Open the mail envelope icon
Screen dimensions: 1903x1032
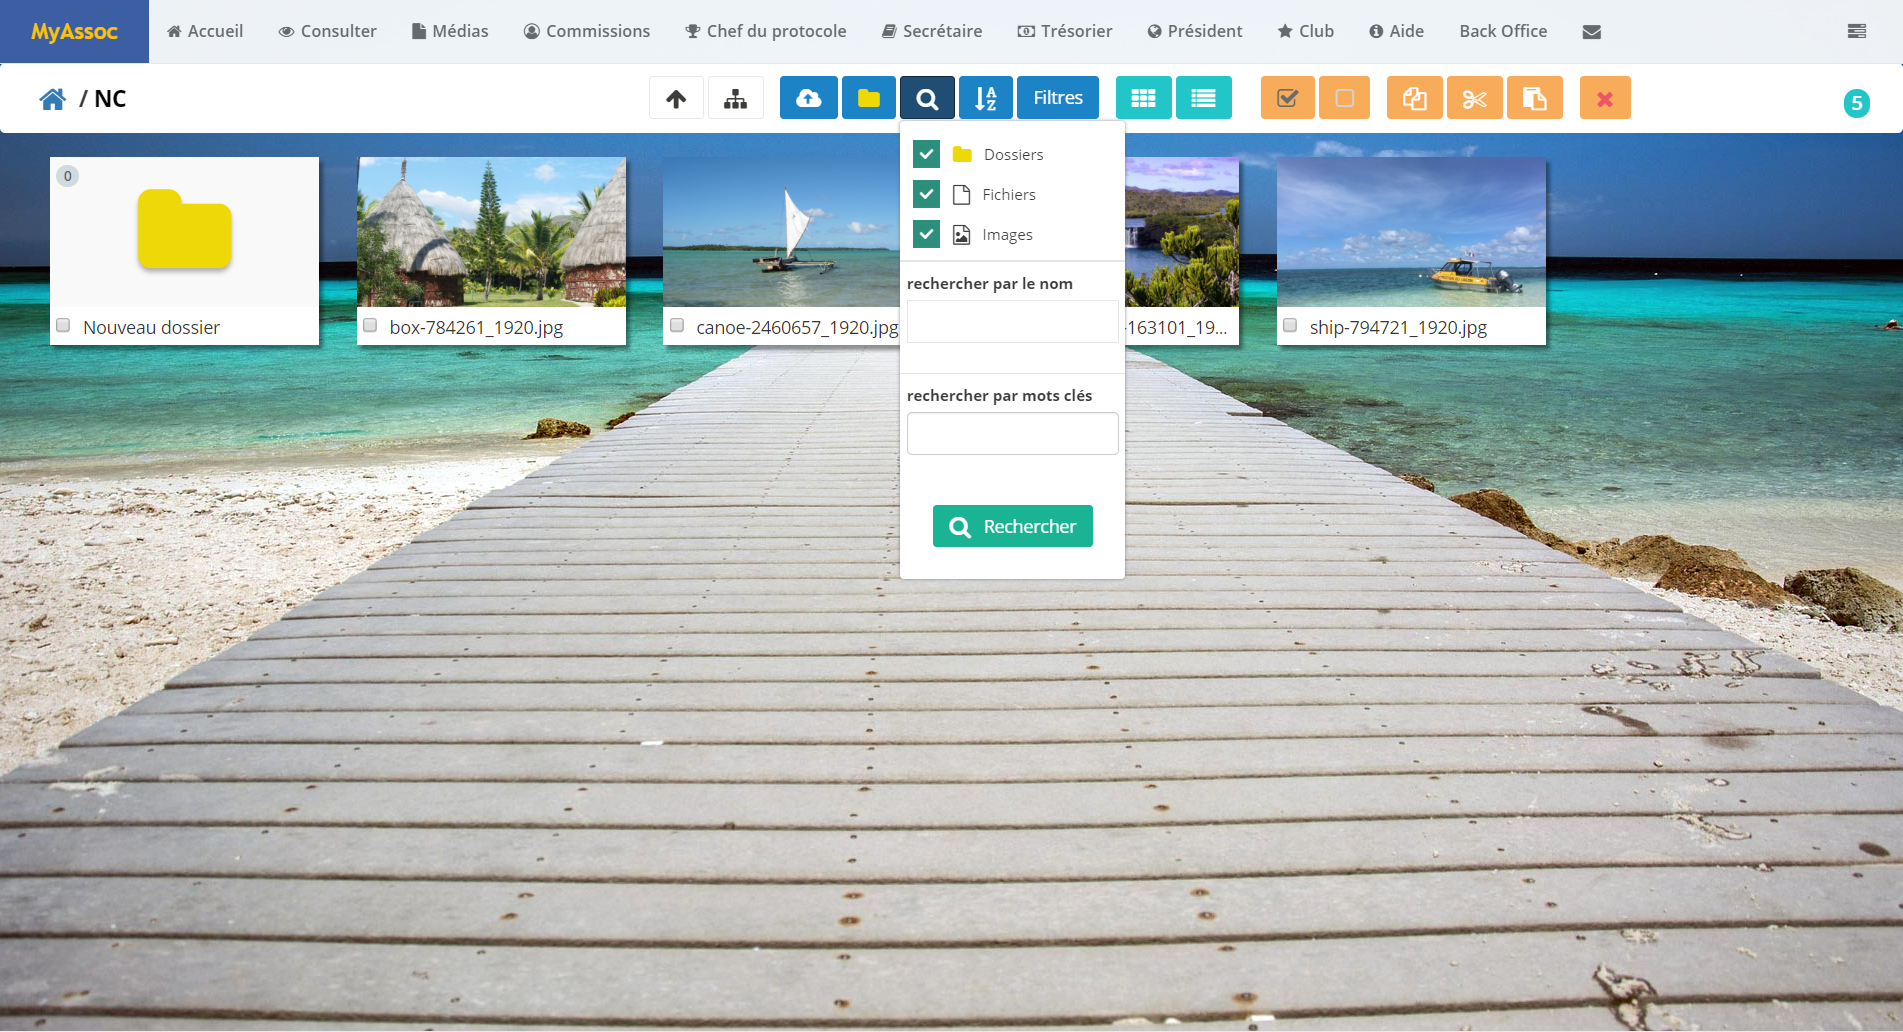1592,32
